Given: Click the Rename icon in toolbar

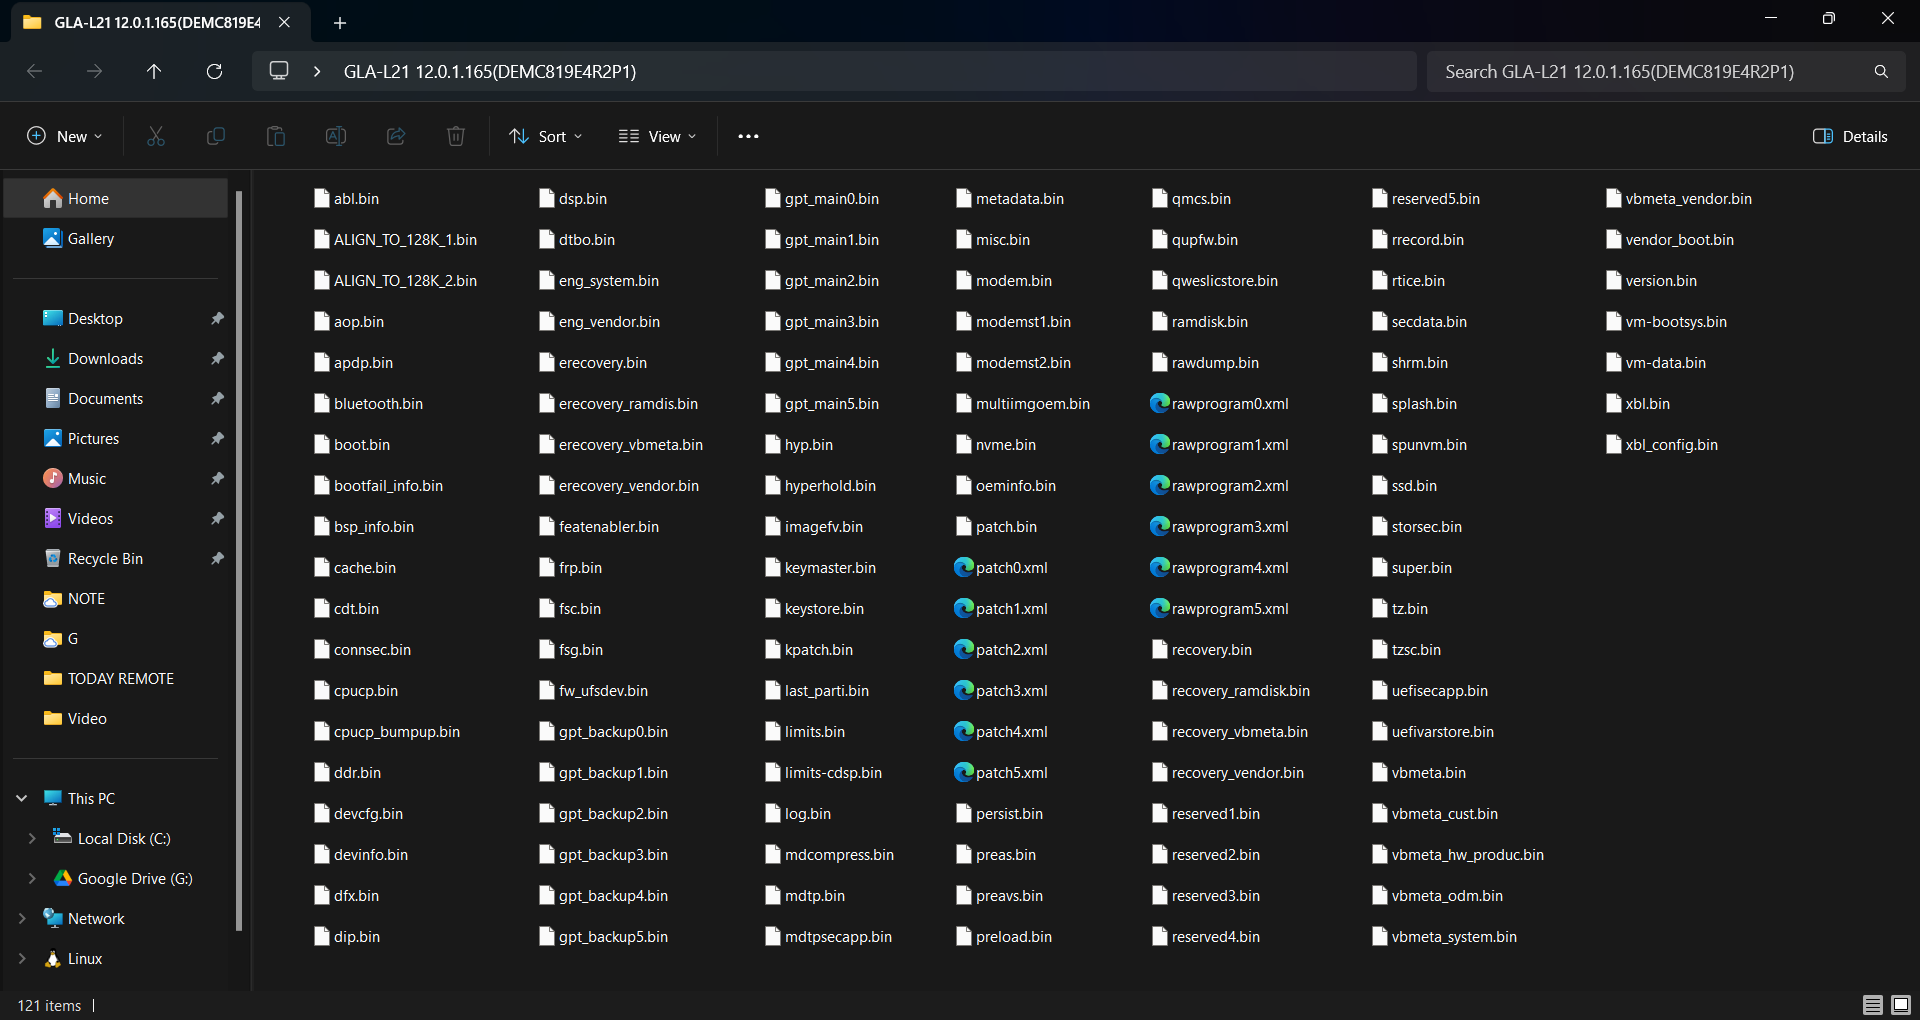Looking at the screenshot, I should pos(336,136).
